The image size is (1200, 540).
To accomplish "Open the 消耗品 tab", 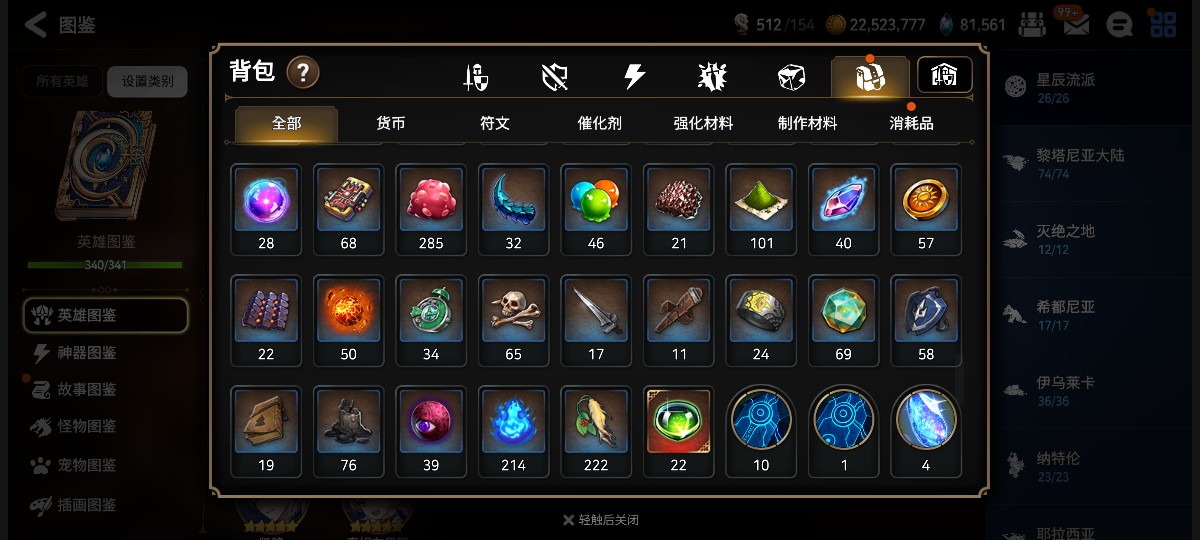I will tap(911, 123).
